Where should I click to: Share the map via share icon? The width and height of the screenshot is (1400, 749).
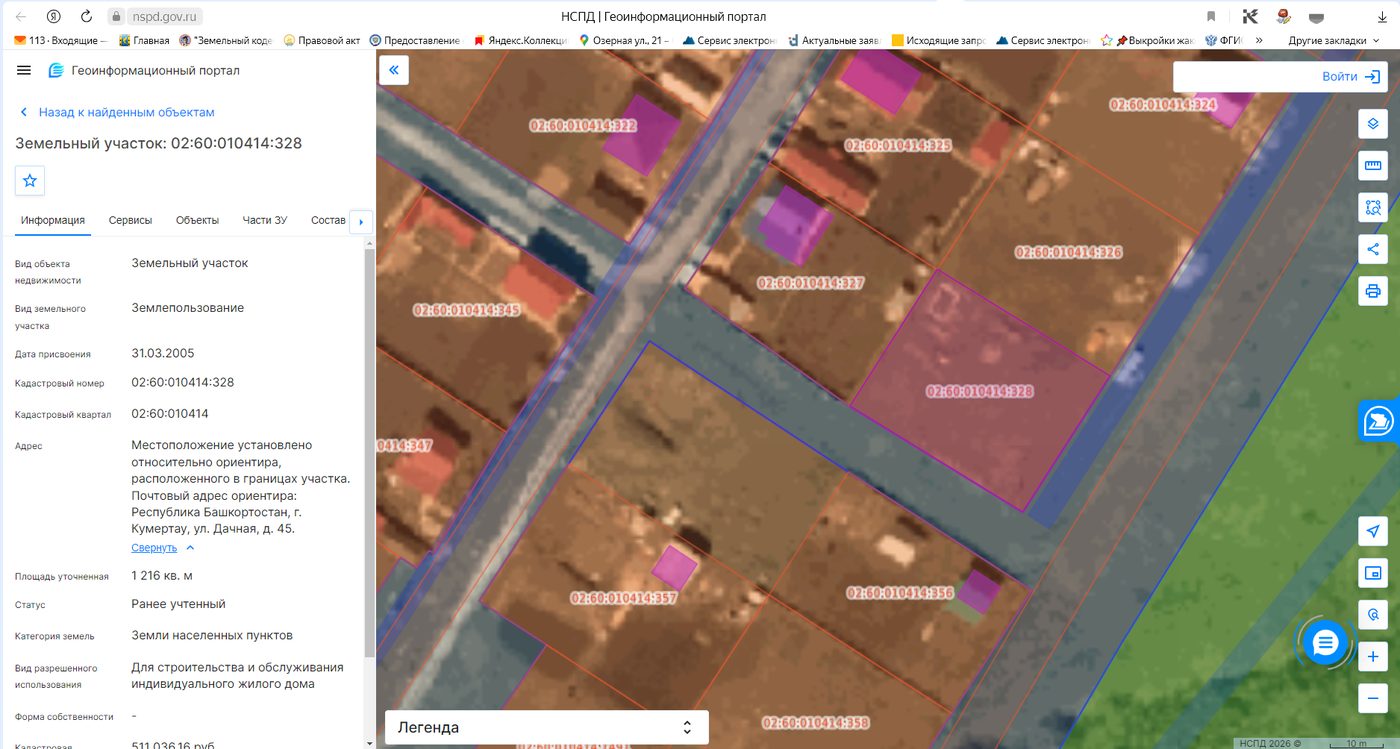click(x=1373, y=250)
